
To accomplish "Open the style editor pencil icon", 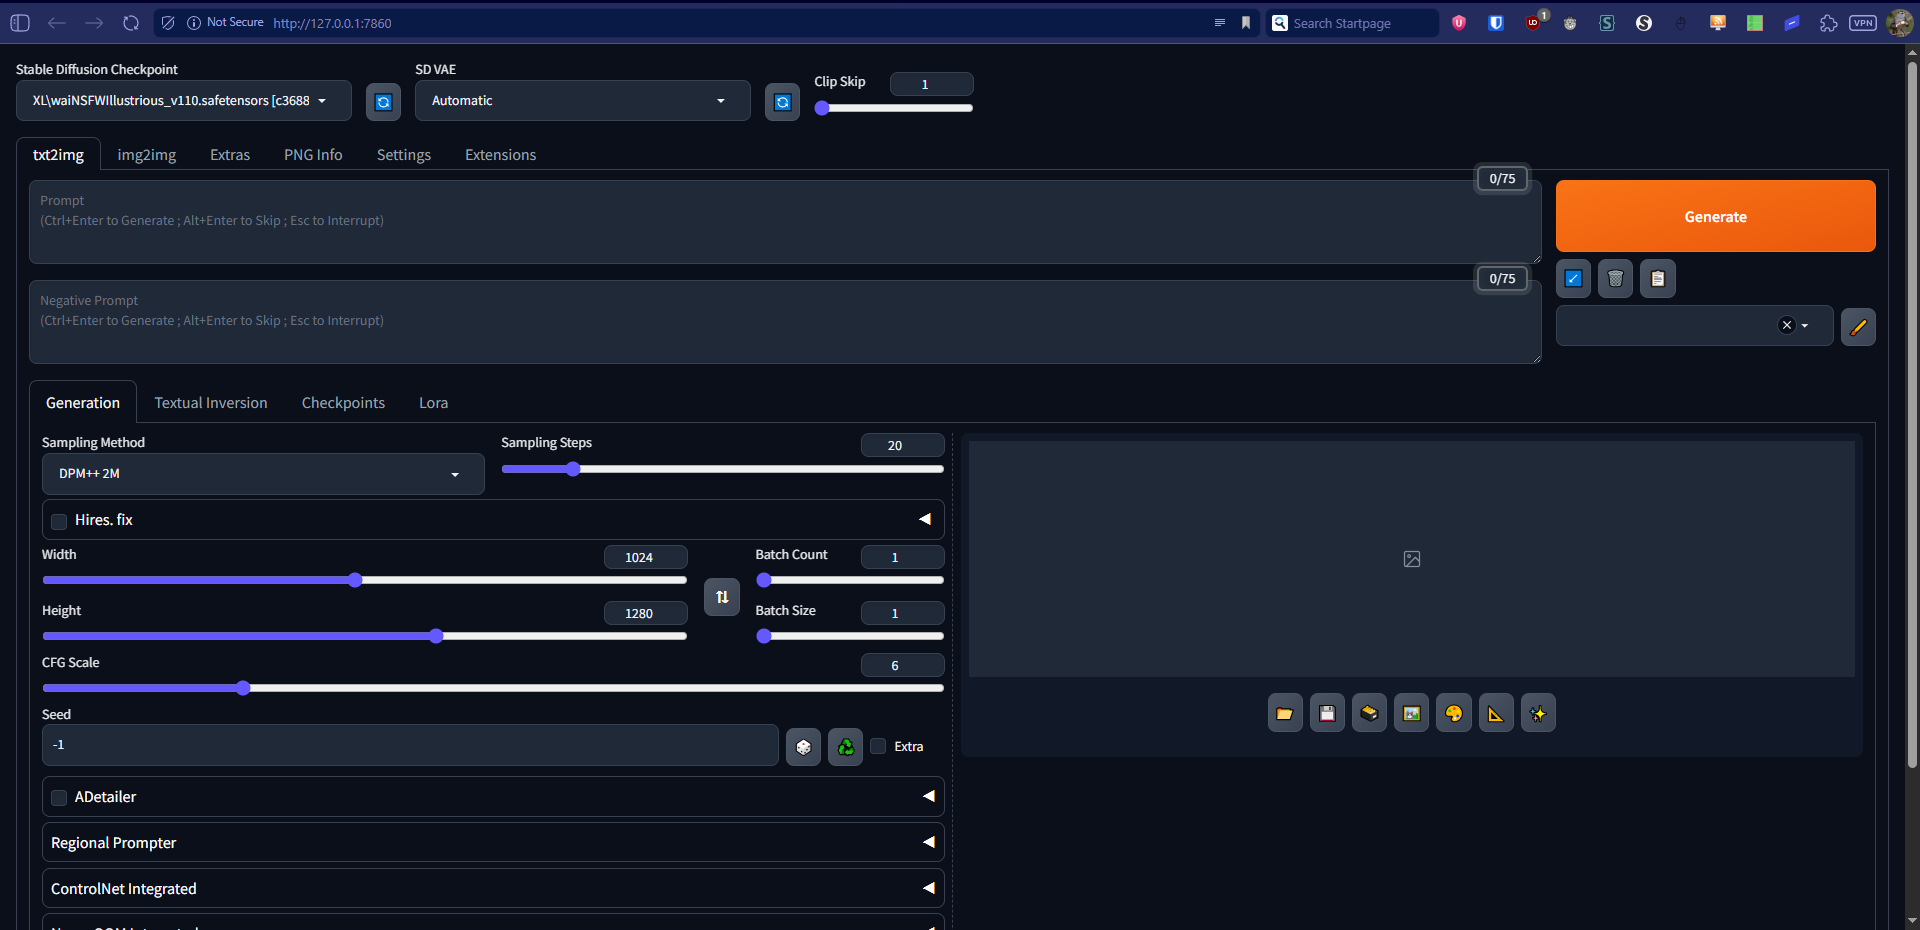I will point(1858,327).
